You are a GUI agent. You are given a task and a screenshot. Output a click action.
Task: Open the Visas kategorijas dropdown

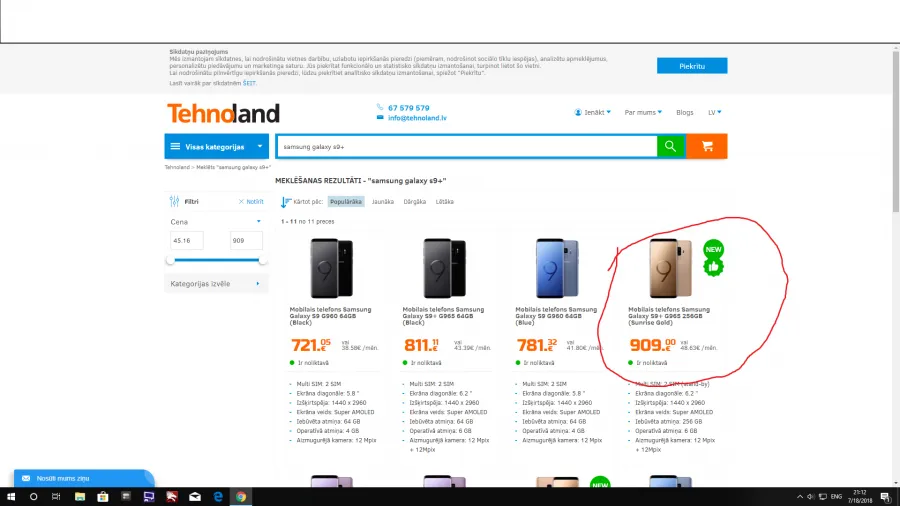click(216, 146)
